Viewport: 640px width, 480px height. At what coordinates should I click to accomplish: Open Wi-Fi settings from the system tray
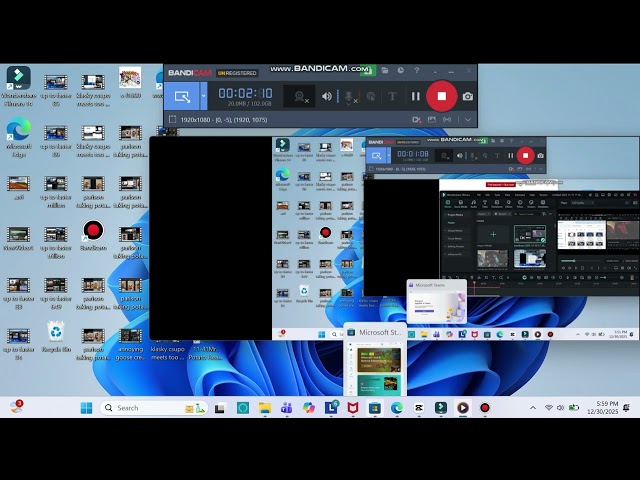(x=549, y=408)
